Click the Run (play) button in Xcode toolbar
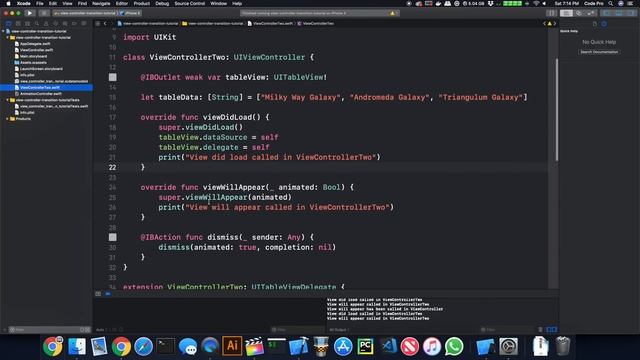Image resolution: width=640 pixels, height=360 pixels. tap(29, 13)
